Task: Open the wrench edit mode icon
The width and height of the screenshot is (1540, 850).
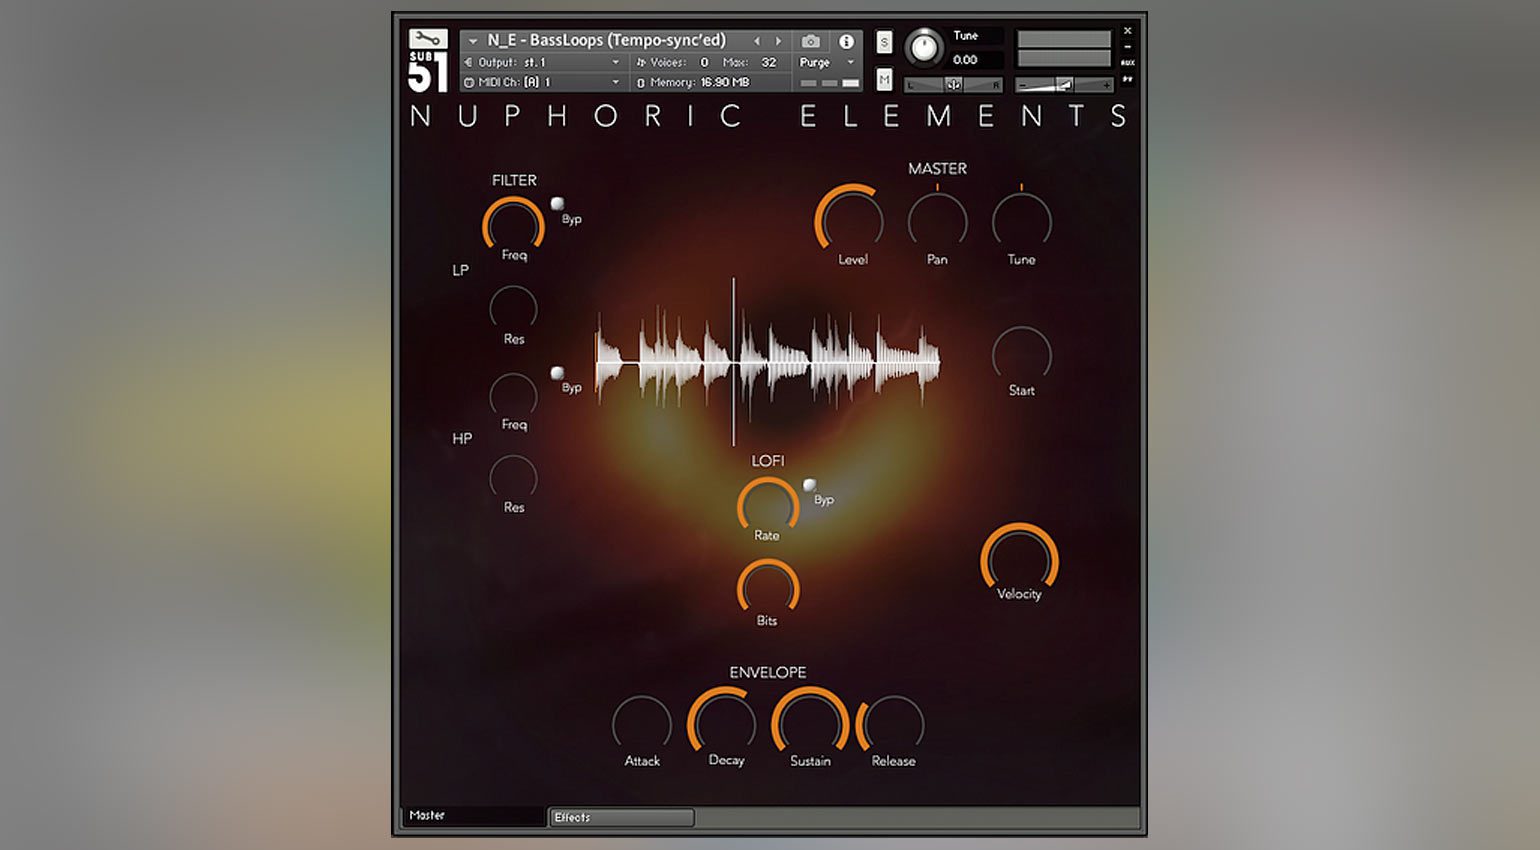Action: [x=427, y=39]
